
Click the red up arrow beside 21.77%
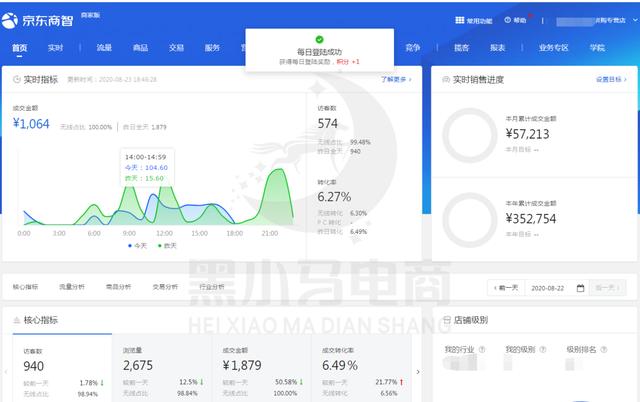pyautogui.click(x=401, y=382)
